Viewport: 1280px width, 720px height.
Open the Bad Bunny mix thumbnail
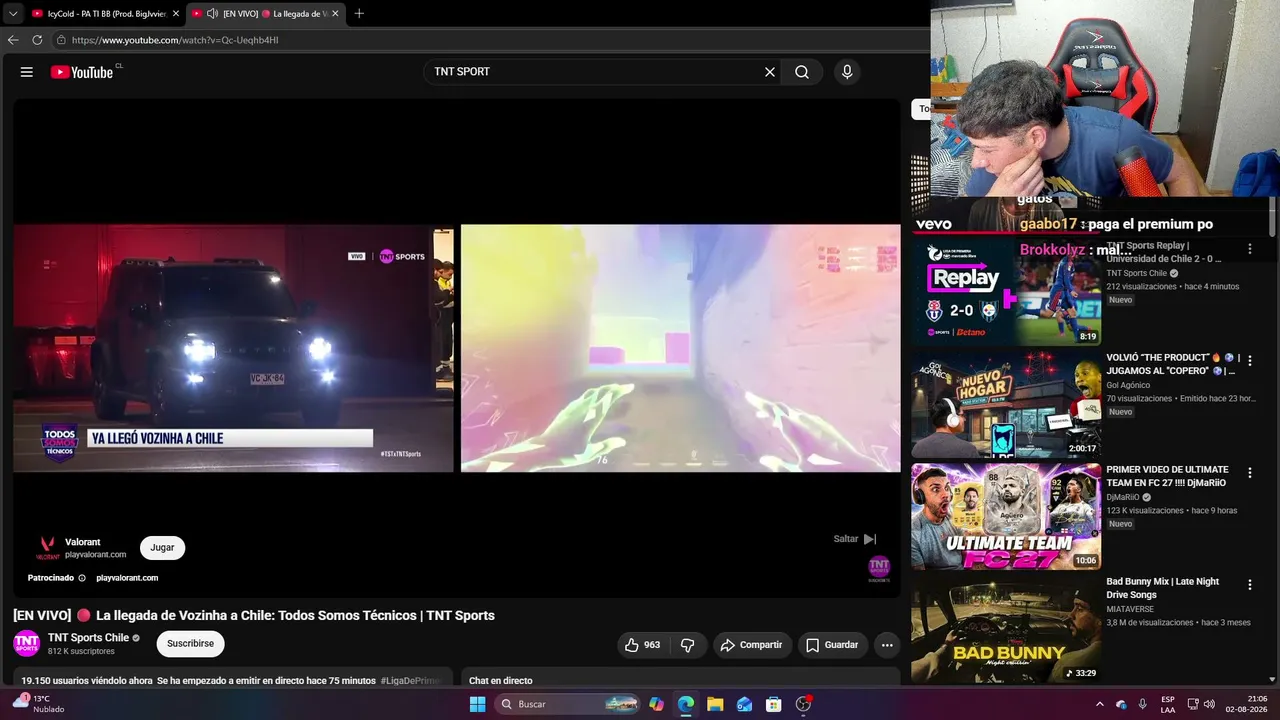(x=1006, y=629)
